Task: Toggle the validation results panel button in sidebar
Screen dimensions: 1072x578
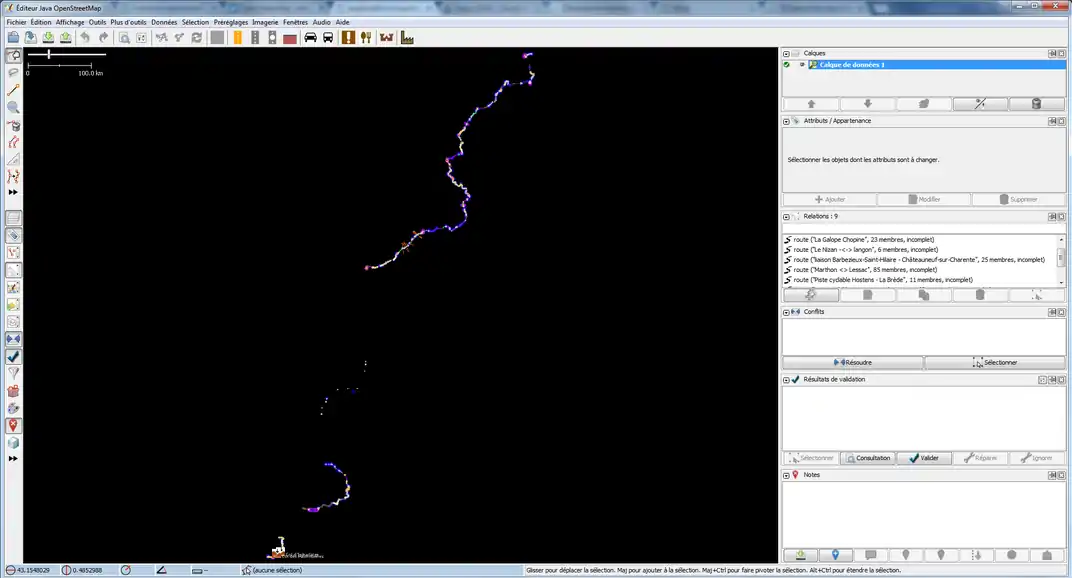Action: pyautogui.click(x=14, y=356)
